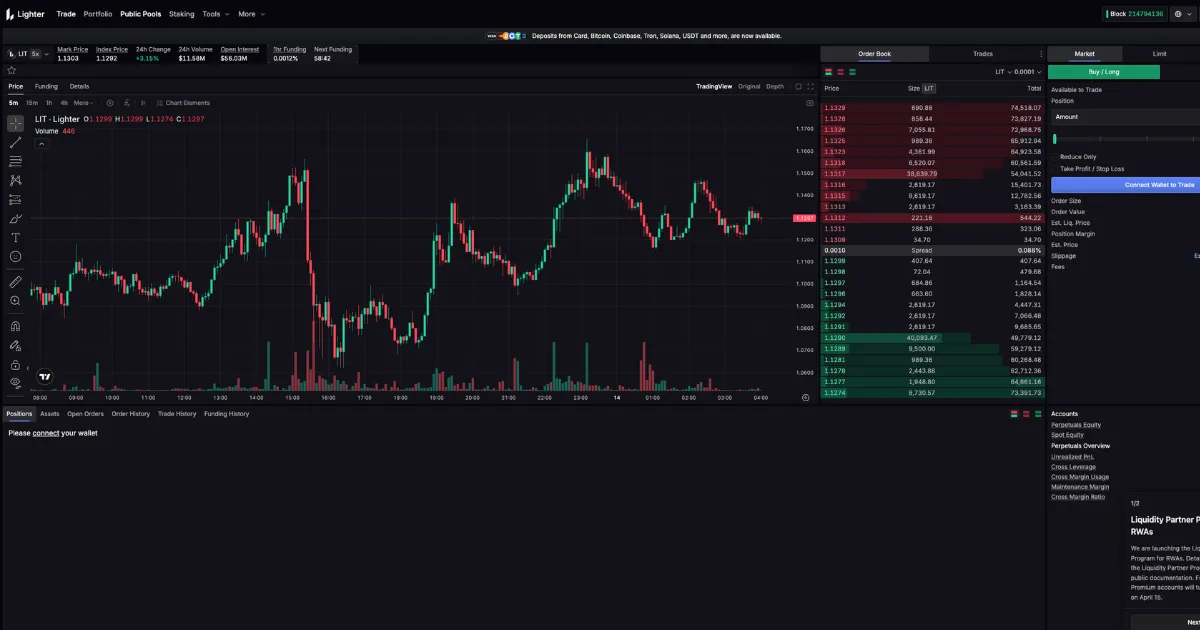Open the 0.0001 price precision dropdown
The image size is (1200, 630).
1027,71
